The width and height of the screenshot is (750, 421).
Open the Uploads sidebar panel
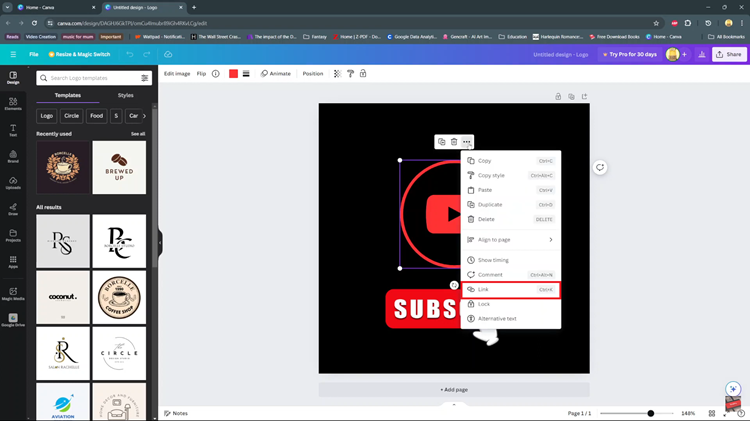pos(13,183)
